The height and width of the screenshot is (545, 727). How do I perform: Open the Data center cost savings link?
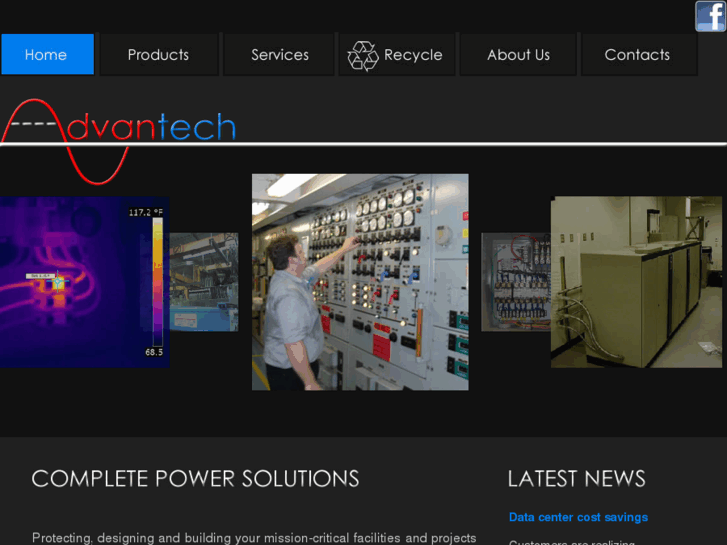click(578, 517)
